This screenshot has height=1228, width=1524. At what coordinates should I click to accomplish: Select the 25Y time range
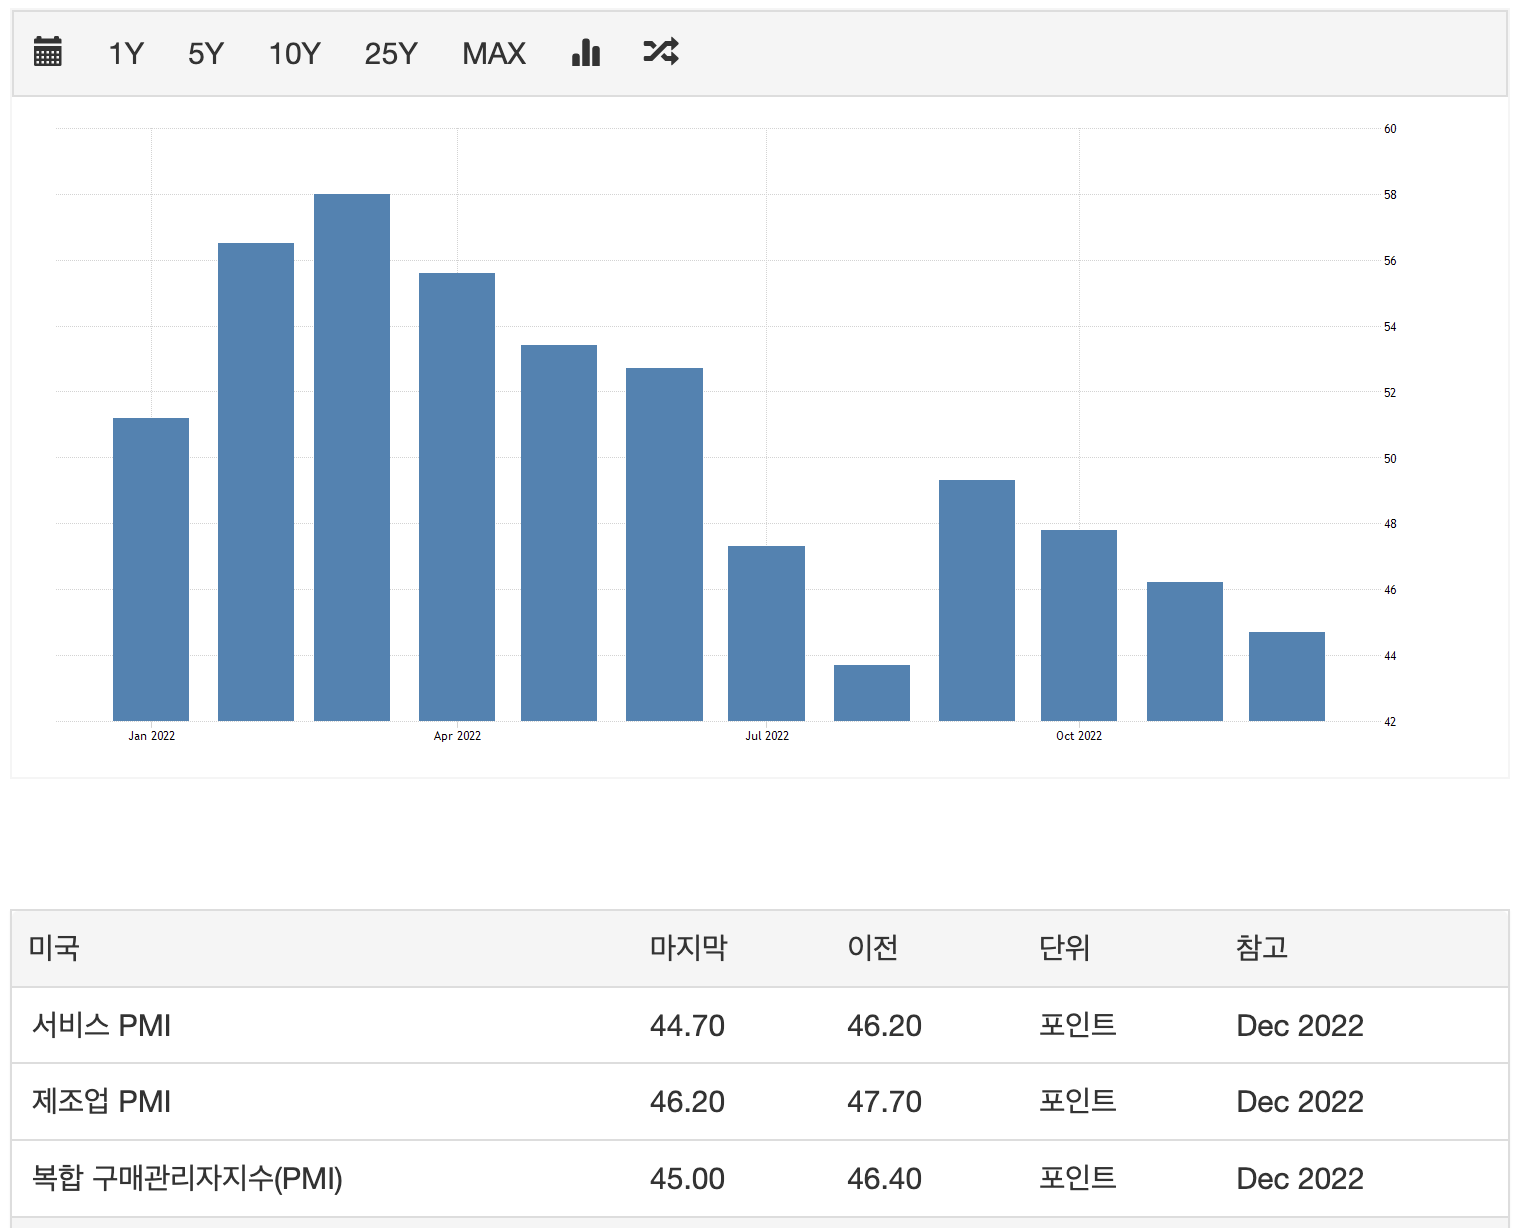390,53
